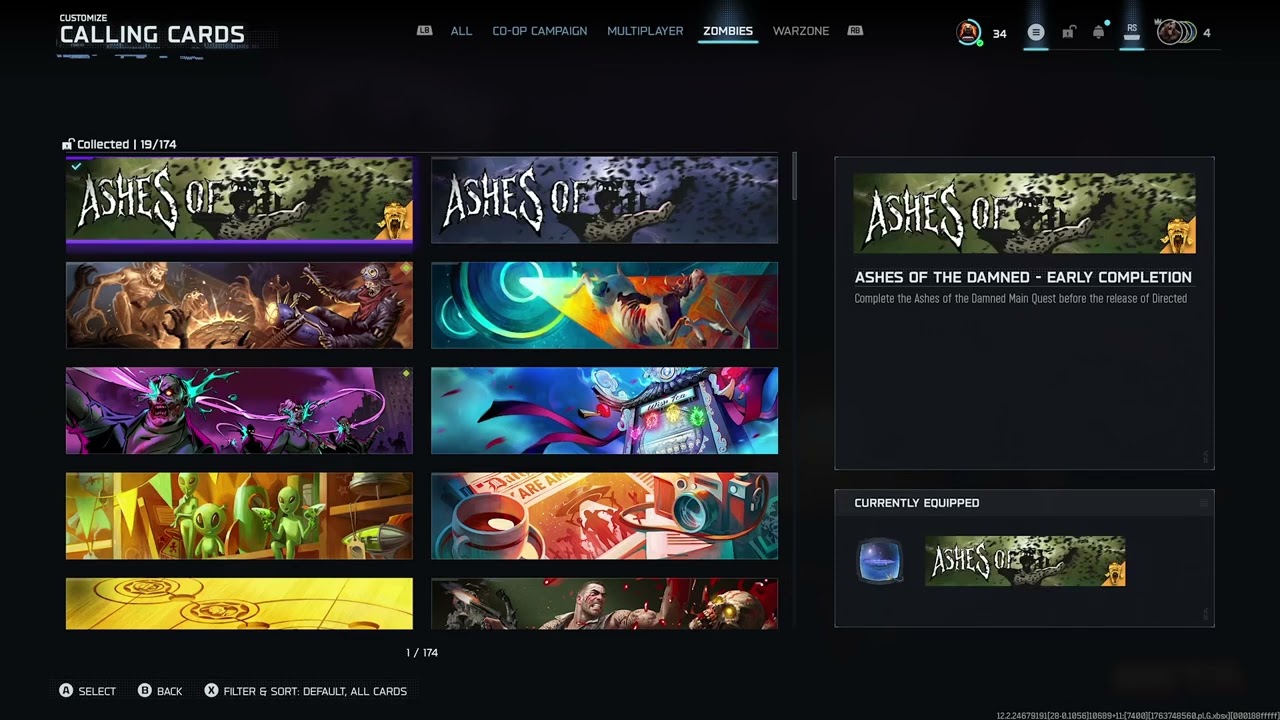Click the RB bumper icon
The width and height of the screenshot is (1280, 720).
coord(855,31)
